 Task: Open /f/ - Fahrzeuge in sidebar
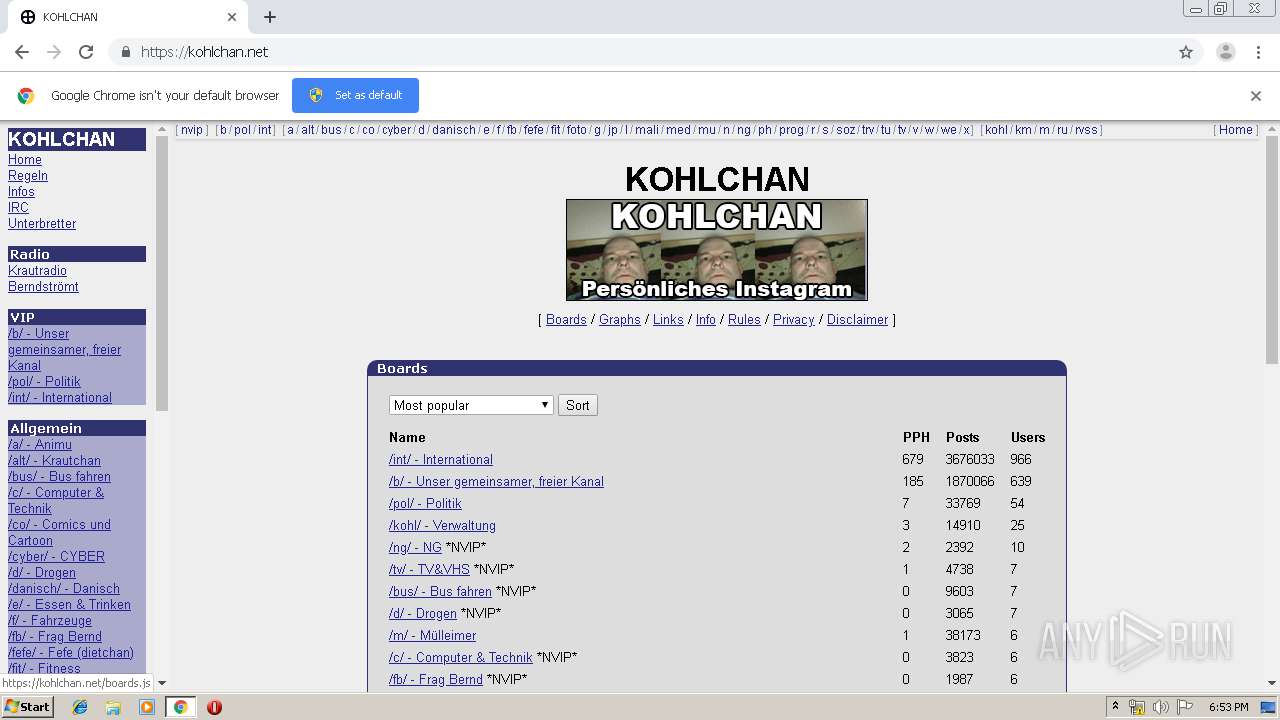(50, 621)
